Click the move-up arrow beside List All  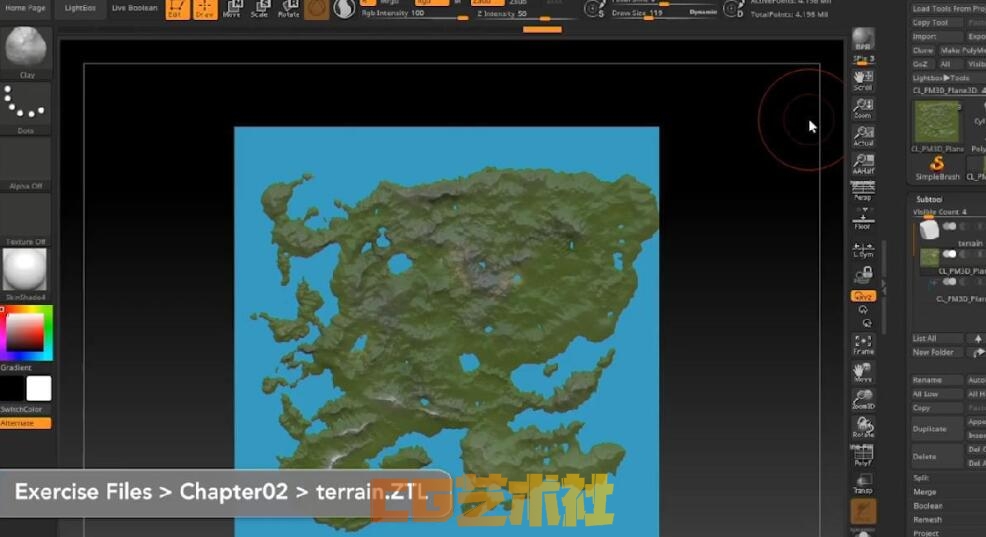pos(978,338)
